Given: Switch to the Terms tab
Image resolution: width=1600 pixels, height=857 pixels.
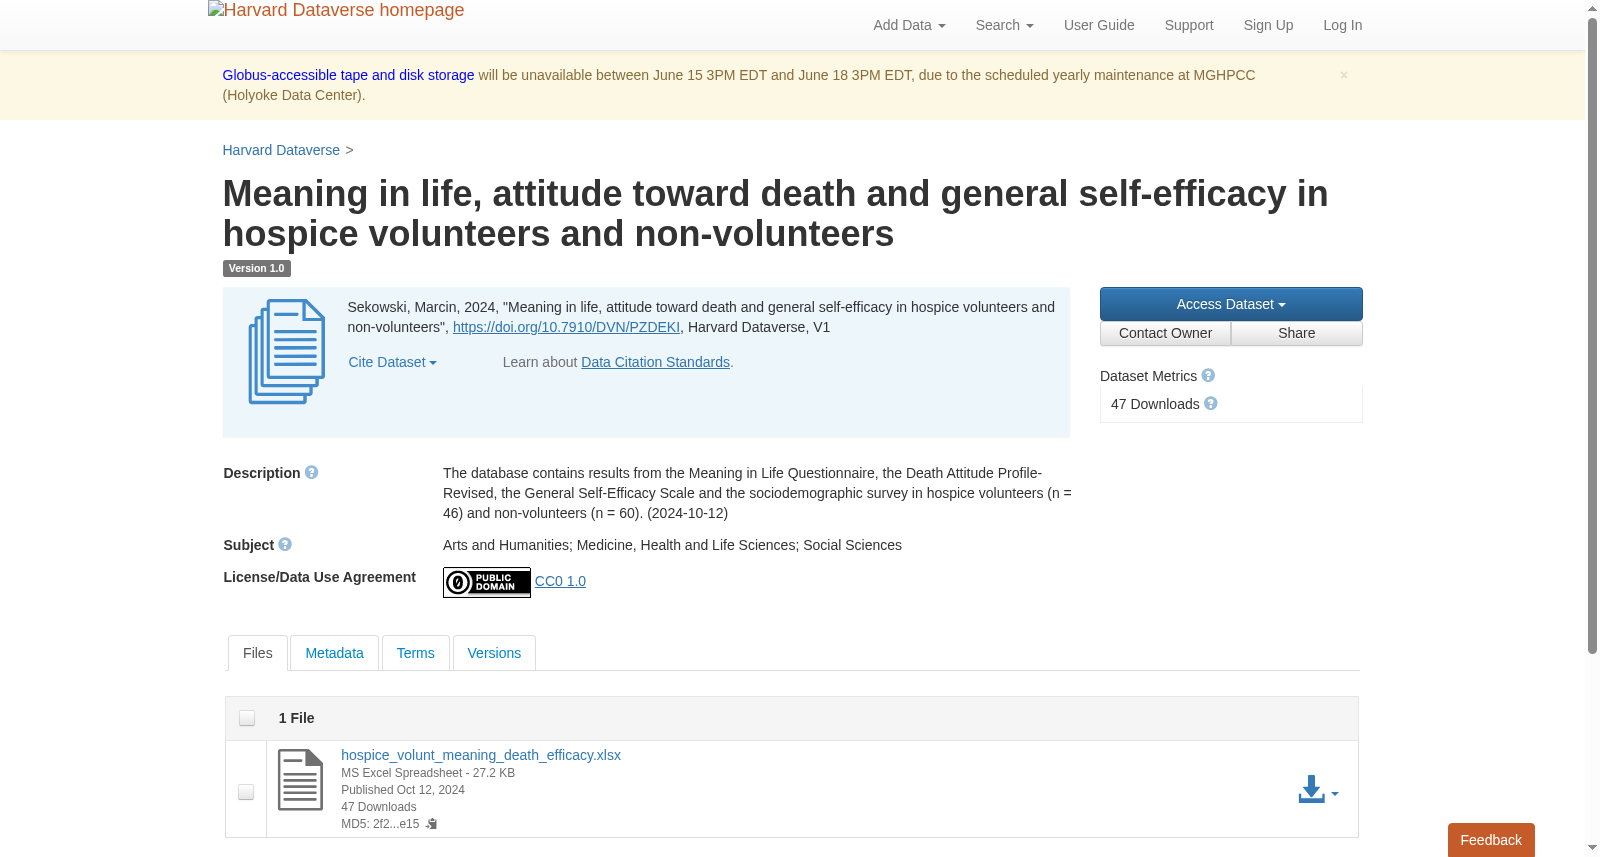Looking at the screenshot, I should click(x=415, y=653).
